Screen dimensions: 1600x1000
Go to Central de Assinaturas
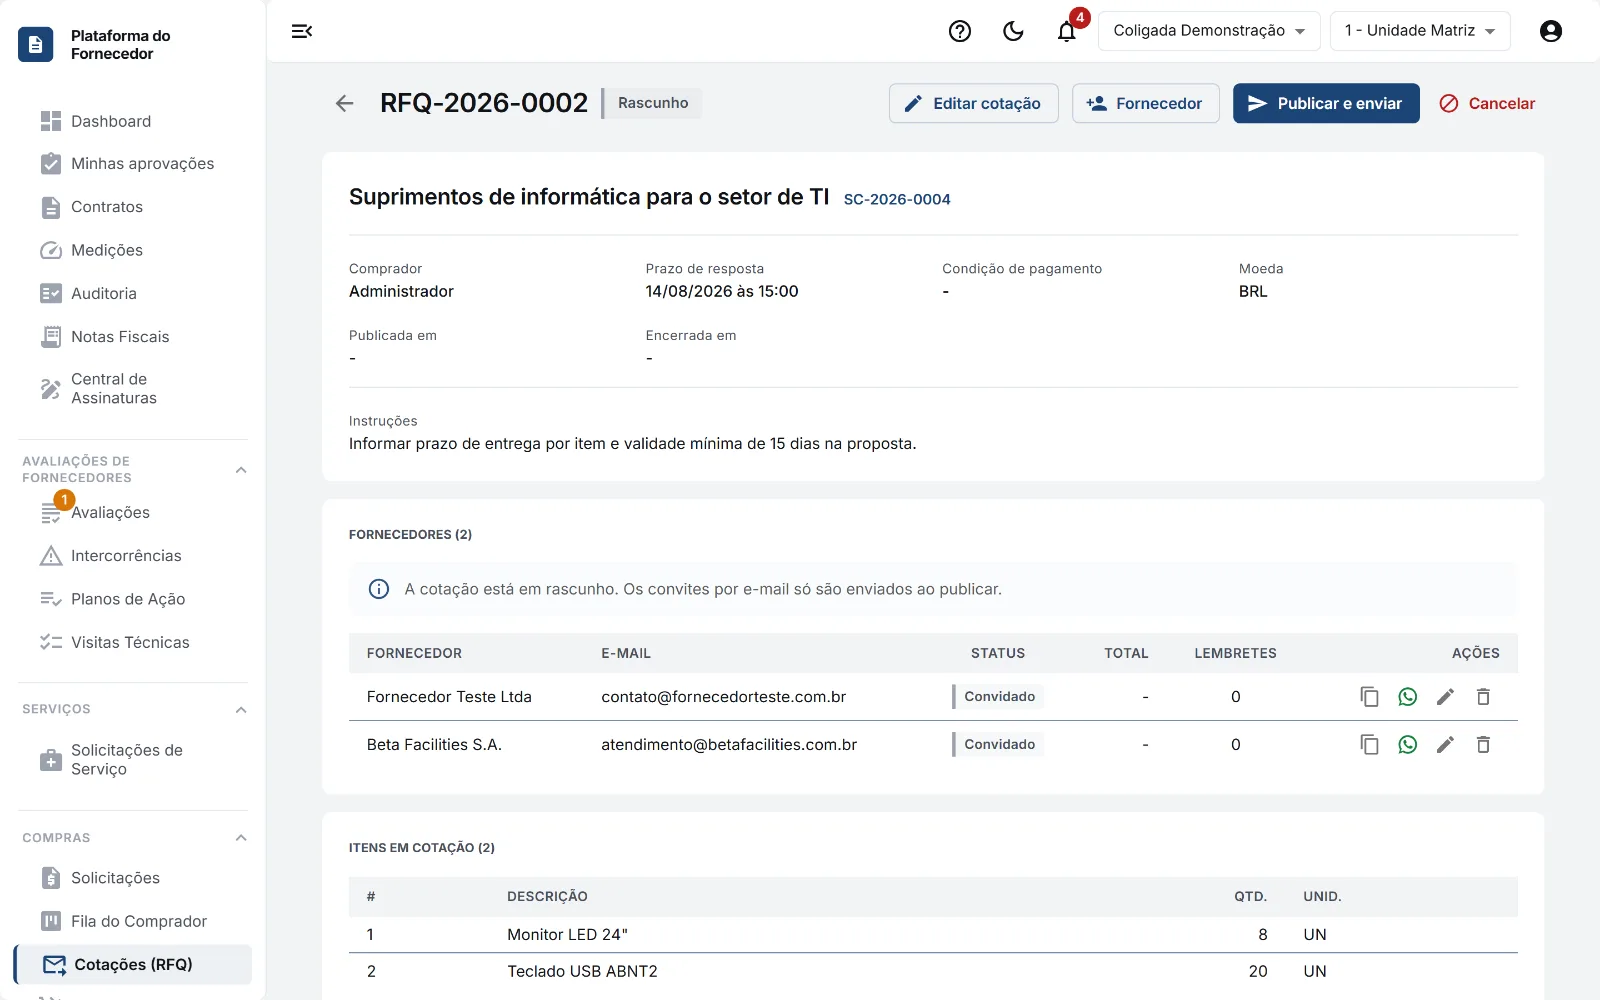click(x=133, y=389)
